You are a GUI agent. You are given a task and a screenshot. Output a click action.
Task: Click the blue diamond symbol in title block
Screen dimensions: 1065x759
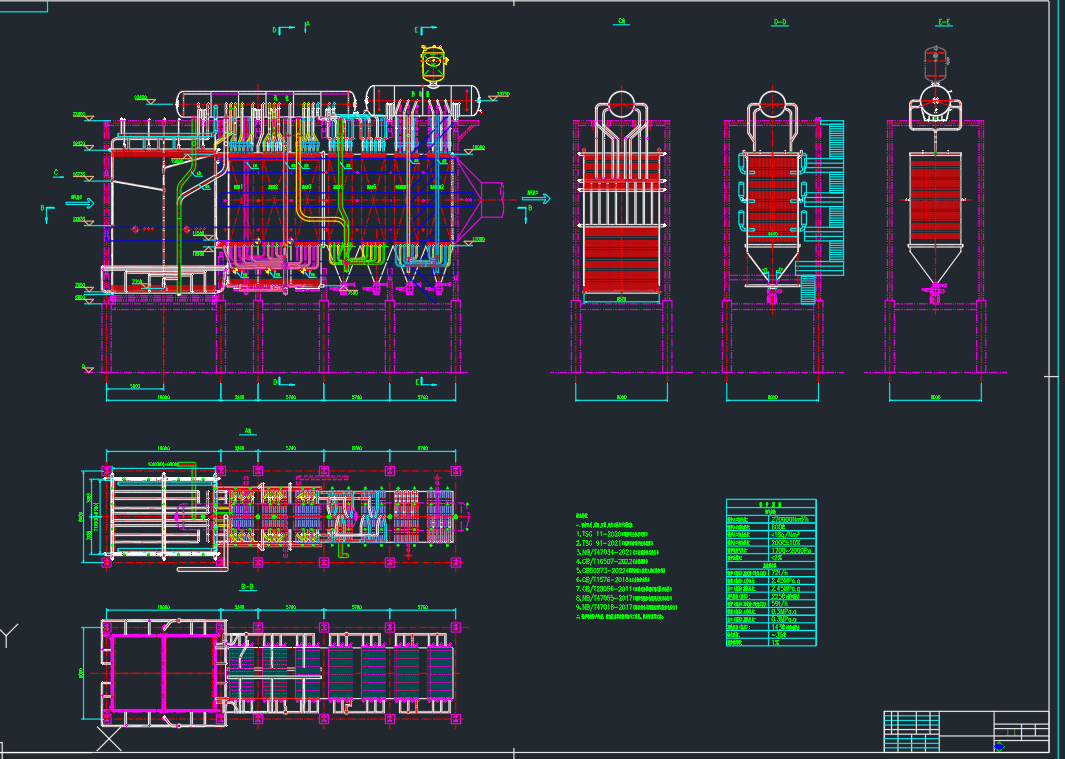click(1000, 745)
